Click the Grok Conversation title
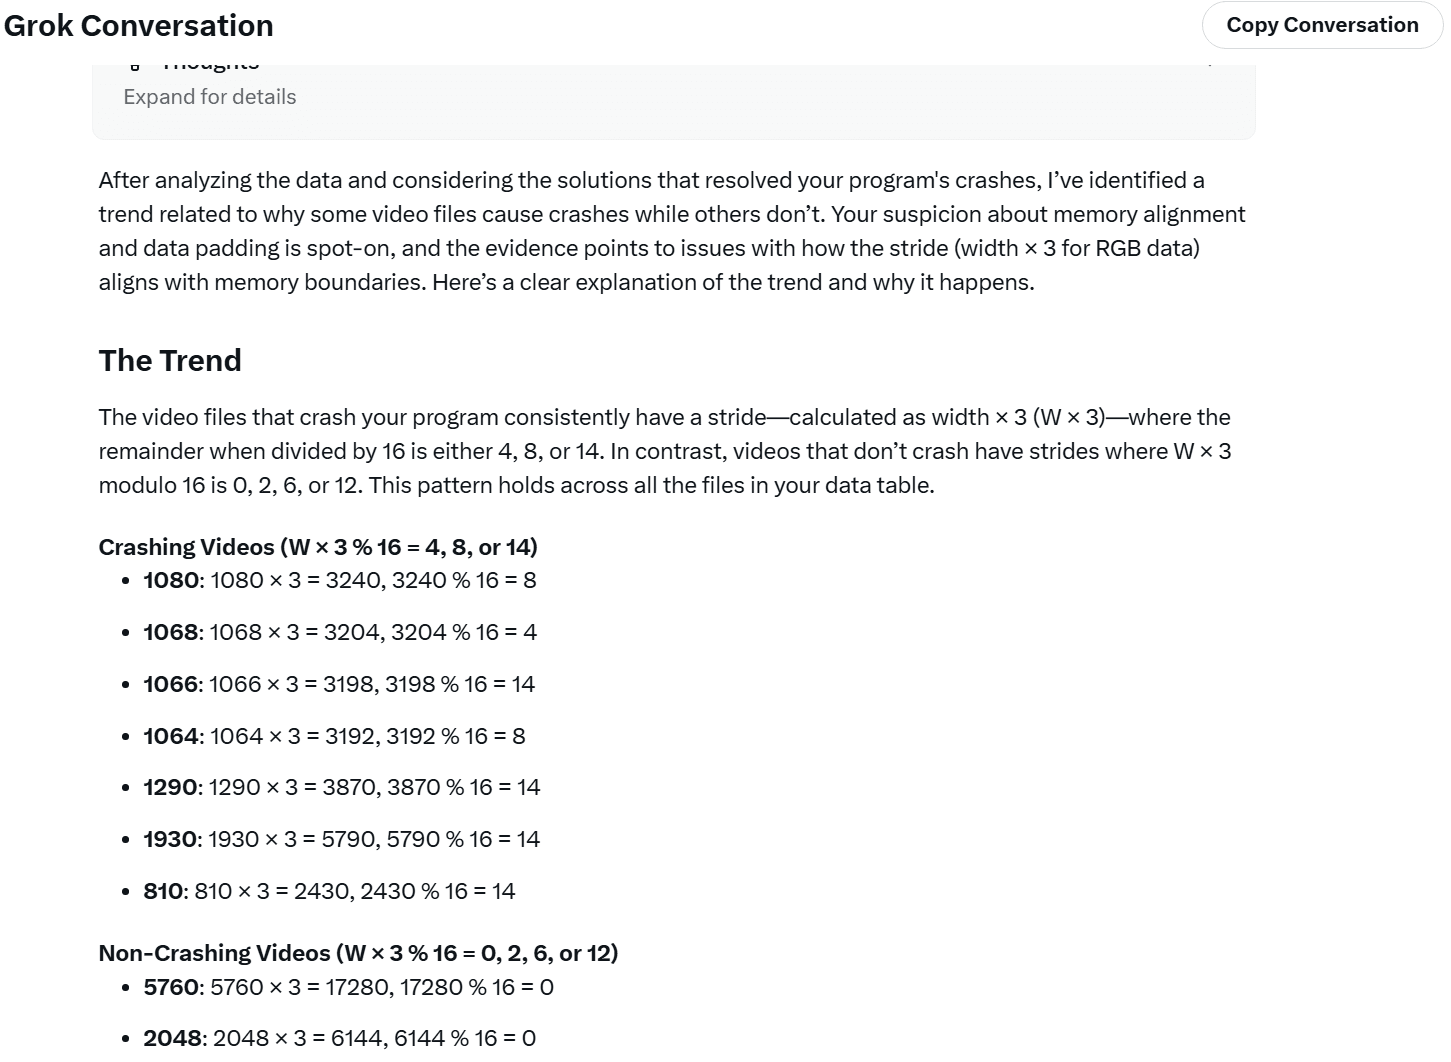Screen dimensions: 1451x1062 [138, 25]
